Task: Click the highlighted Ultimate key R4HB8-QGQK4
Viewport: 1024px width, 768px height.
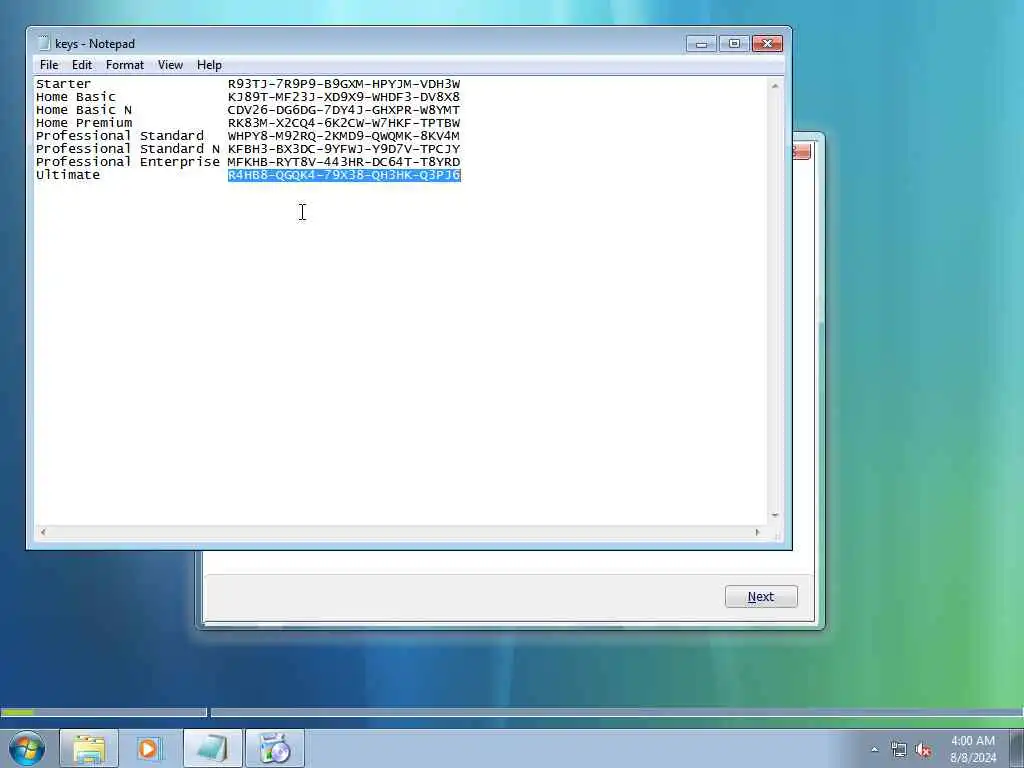Action: point(344,175)
